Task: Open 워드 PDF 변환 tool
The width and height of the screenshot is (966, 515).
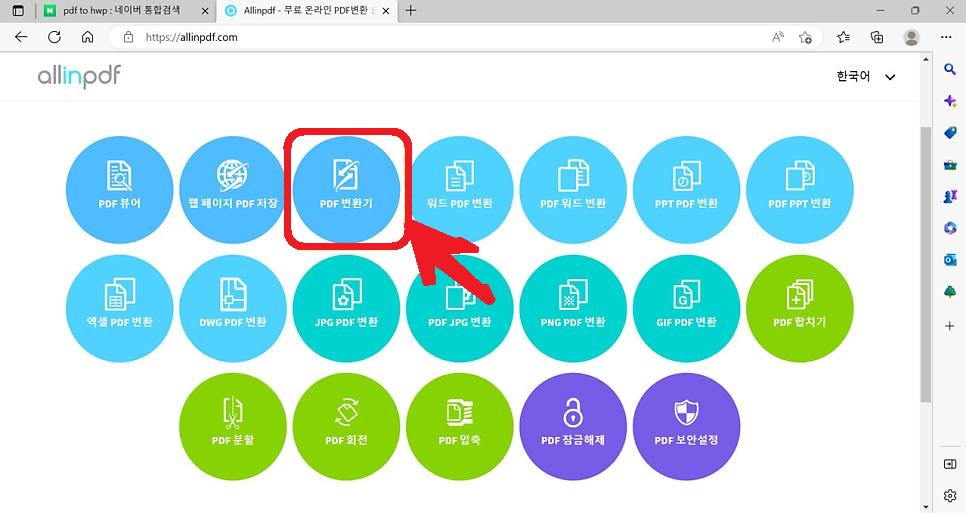Action: coord(460,190)
